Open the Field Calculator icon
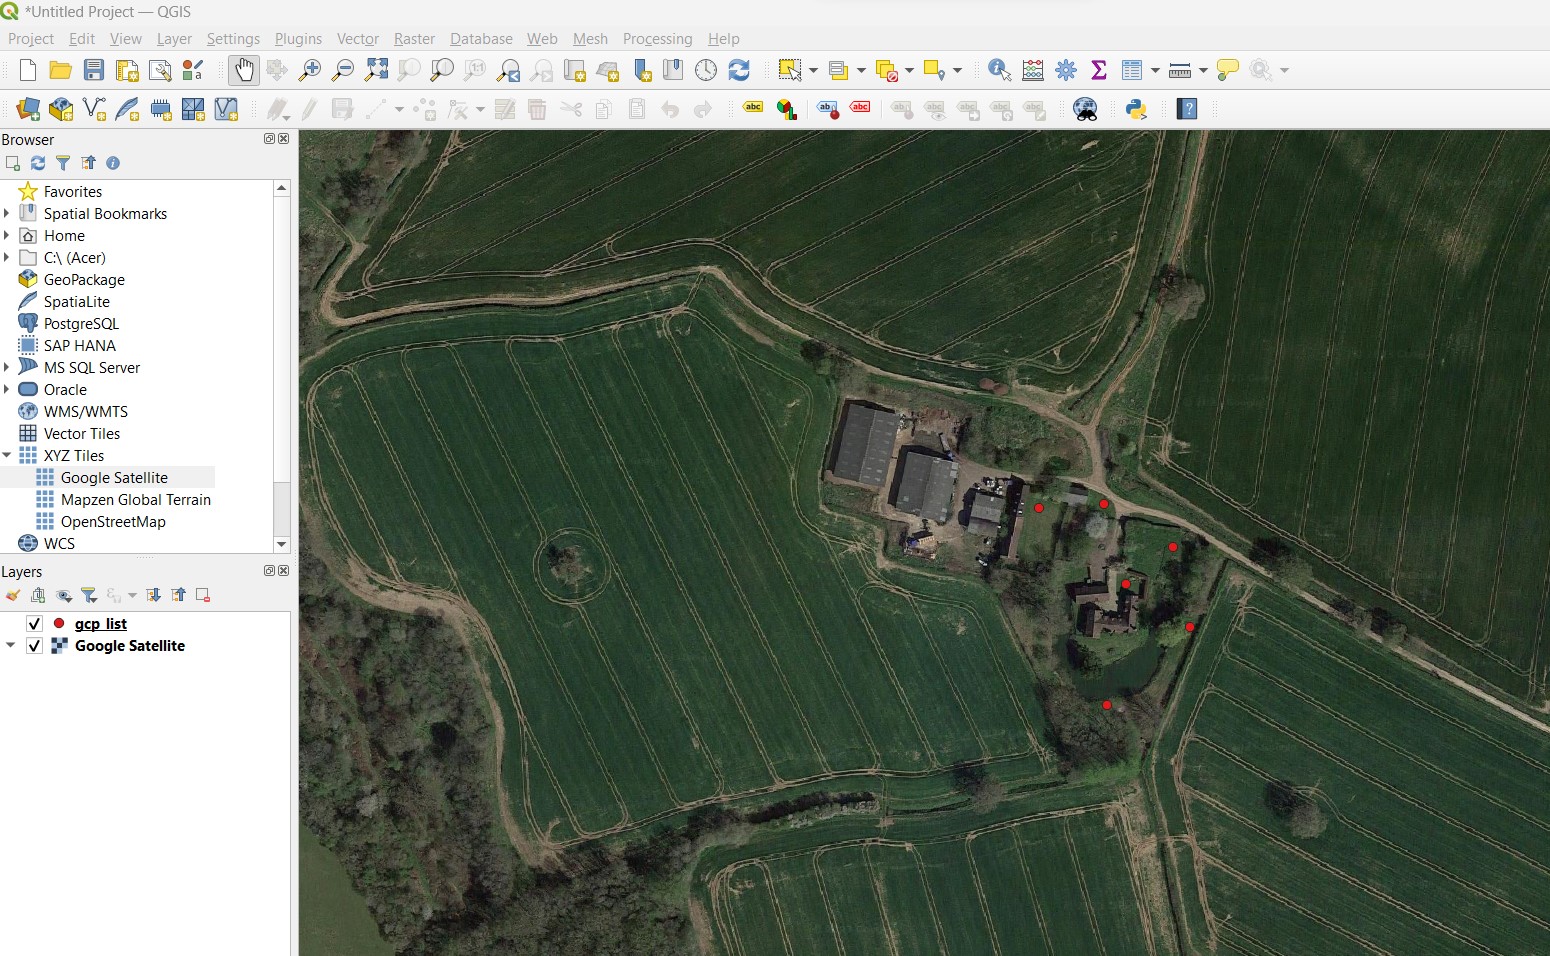The image size is (1550, 956). click(x=1033, y=70)
